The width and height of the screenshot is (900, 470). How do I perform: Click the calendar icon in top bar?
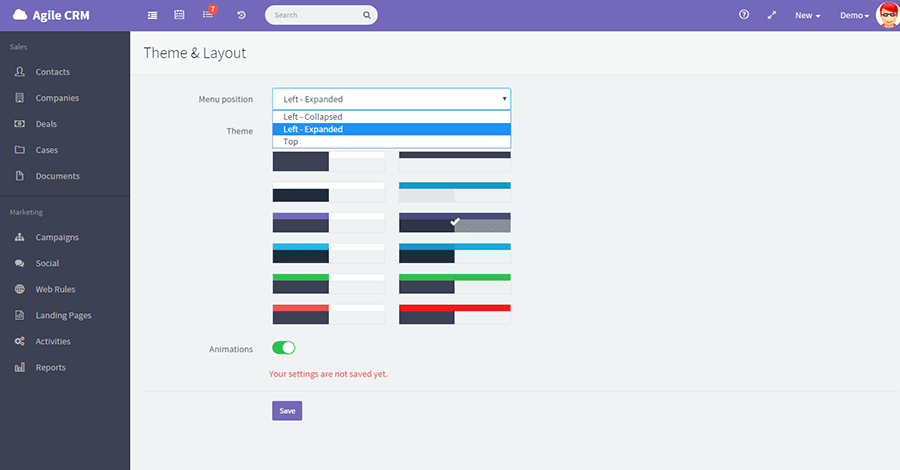179,15
